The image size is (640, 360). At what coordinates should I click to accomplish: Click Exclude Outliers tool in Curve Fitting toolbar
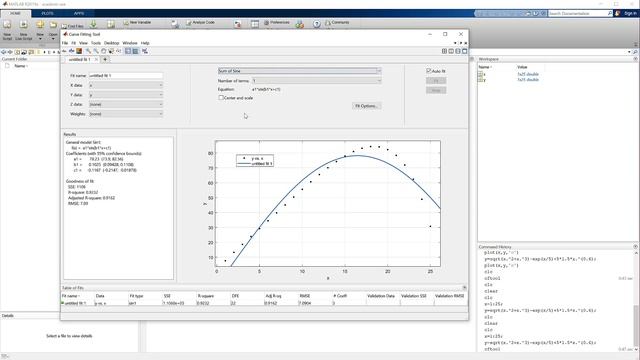coord(118,51)
